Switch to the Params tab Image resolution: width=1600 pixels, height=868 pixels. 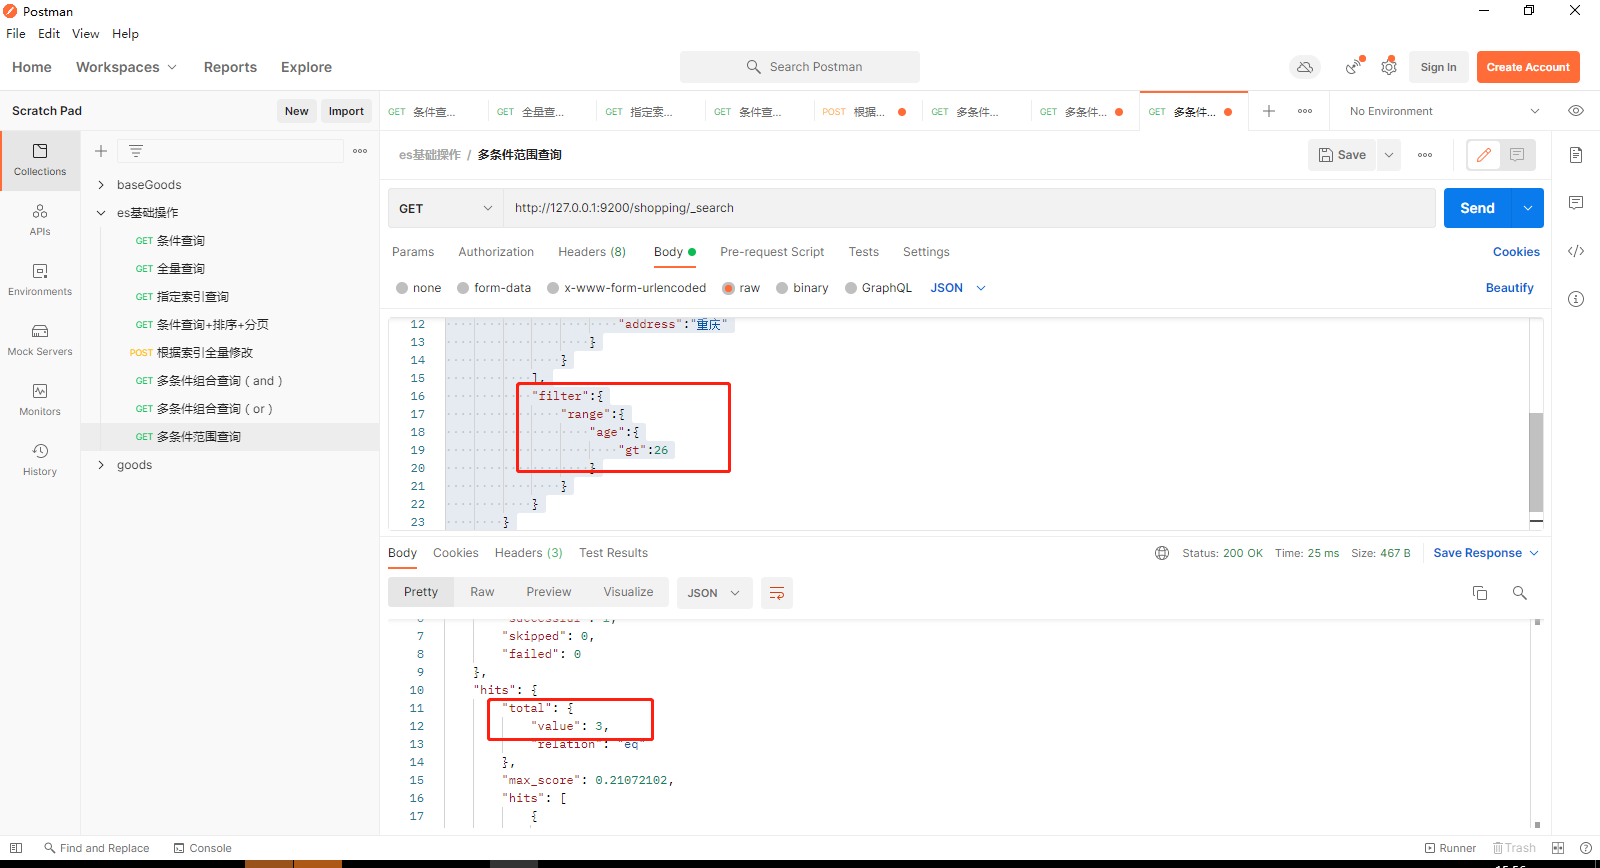point(413,252)
